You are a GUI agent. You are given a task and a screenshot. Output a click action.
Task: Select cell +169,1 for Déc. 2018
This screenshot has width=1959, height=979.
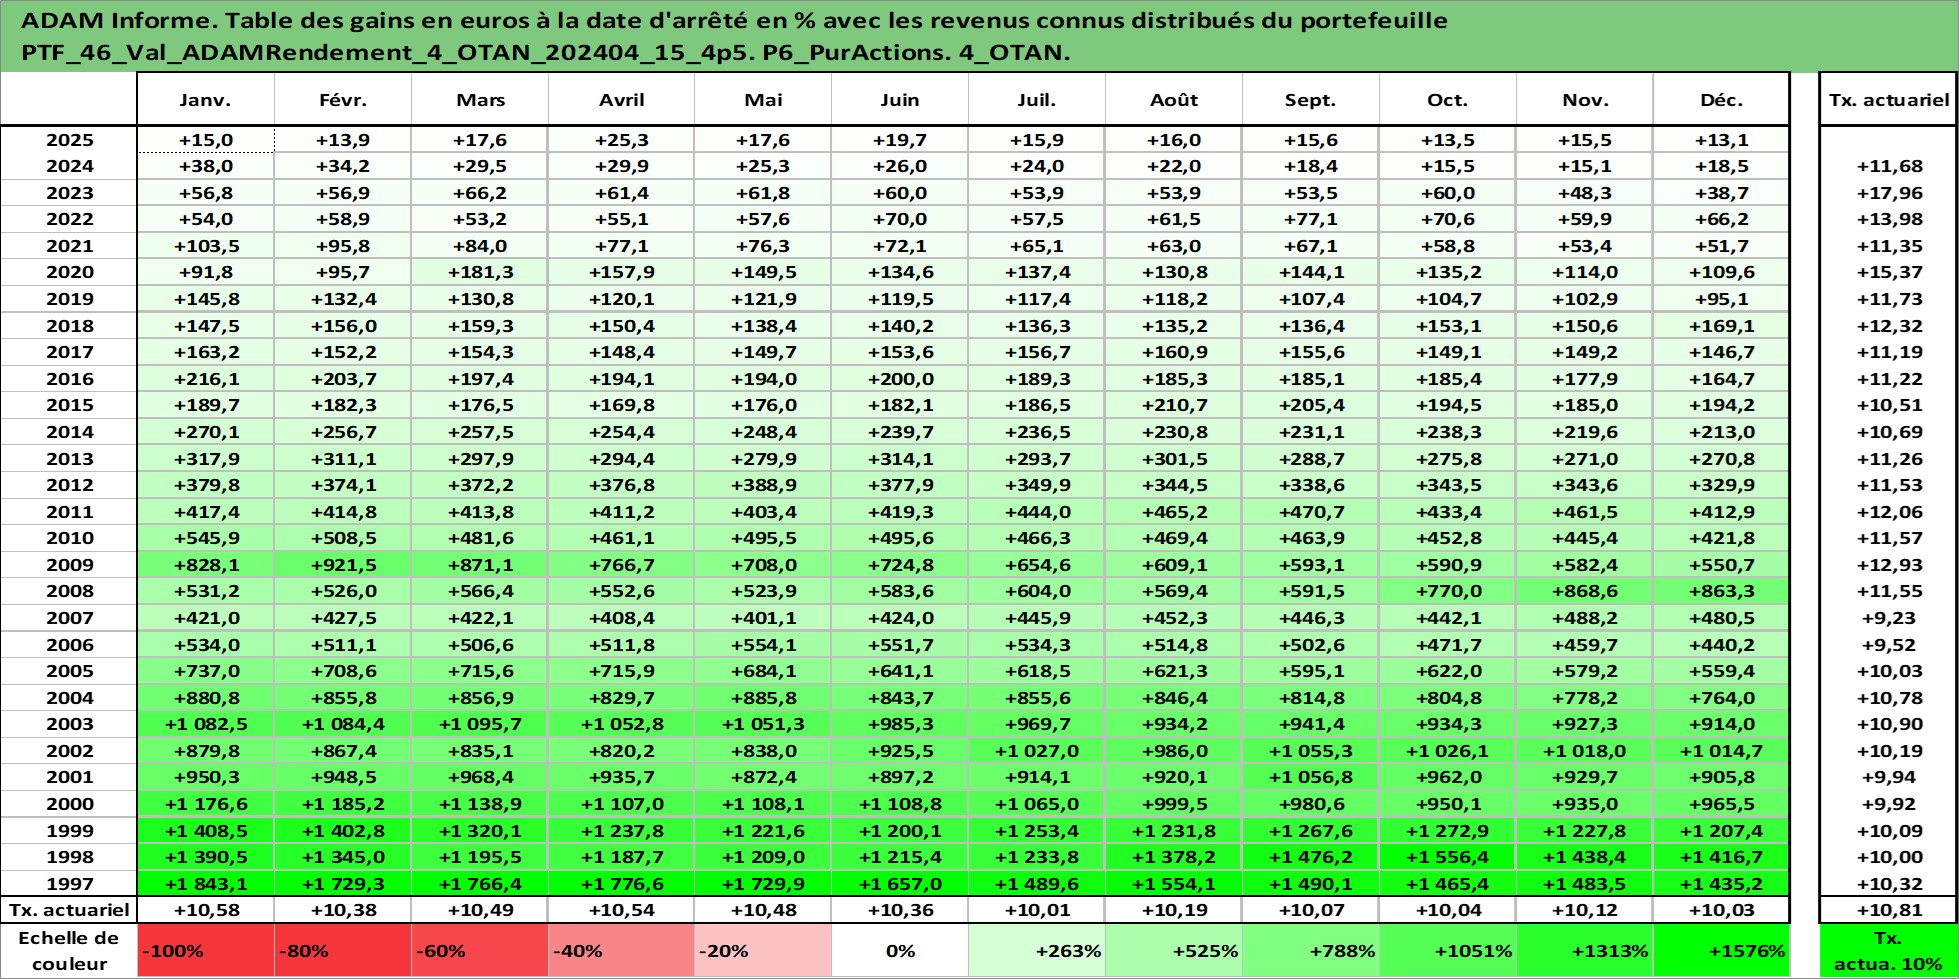pyautogui.click(x=1721, y=326)
